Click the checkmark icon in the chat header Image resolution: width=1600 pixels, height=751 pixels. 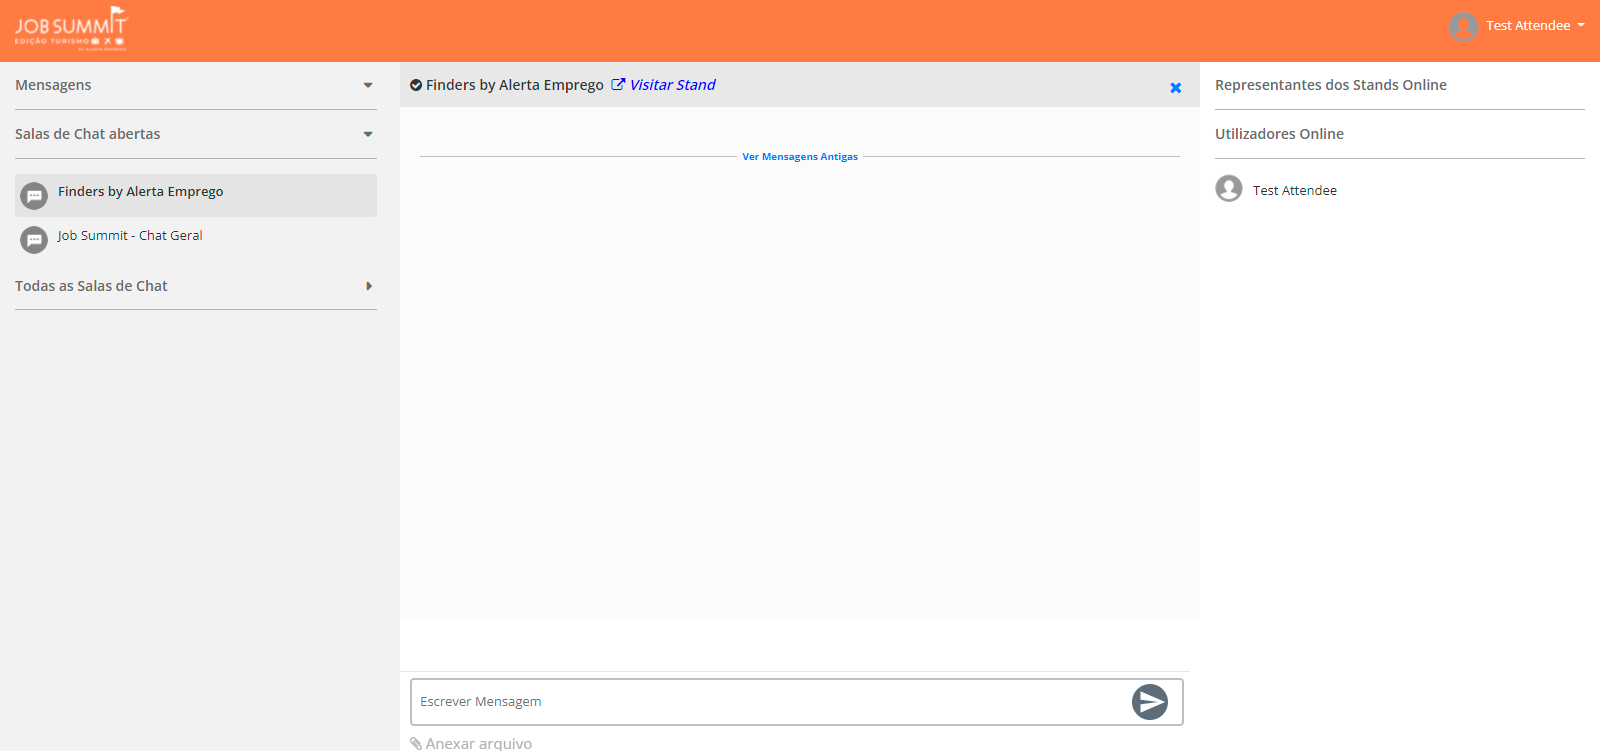416,85
